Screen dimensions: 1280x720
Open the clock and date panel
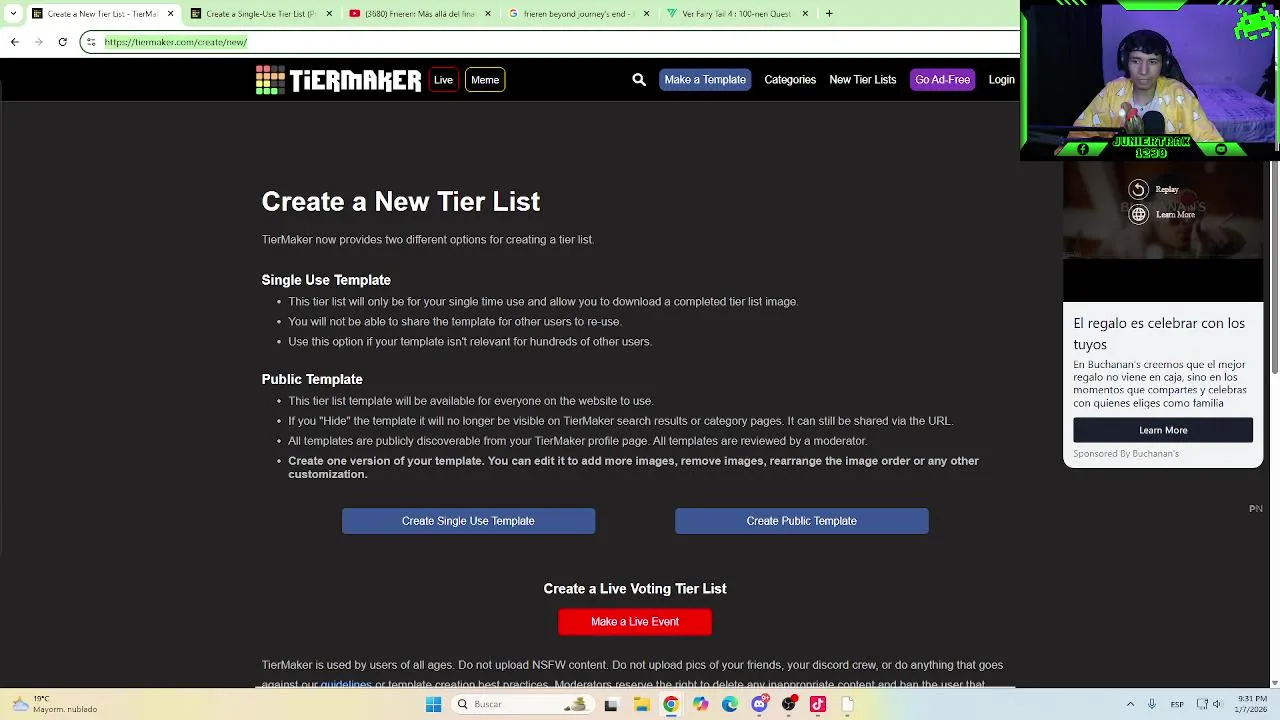click(x=1250, y=704)
